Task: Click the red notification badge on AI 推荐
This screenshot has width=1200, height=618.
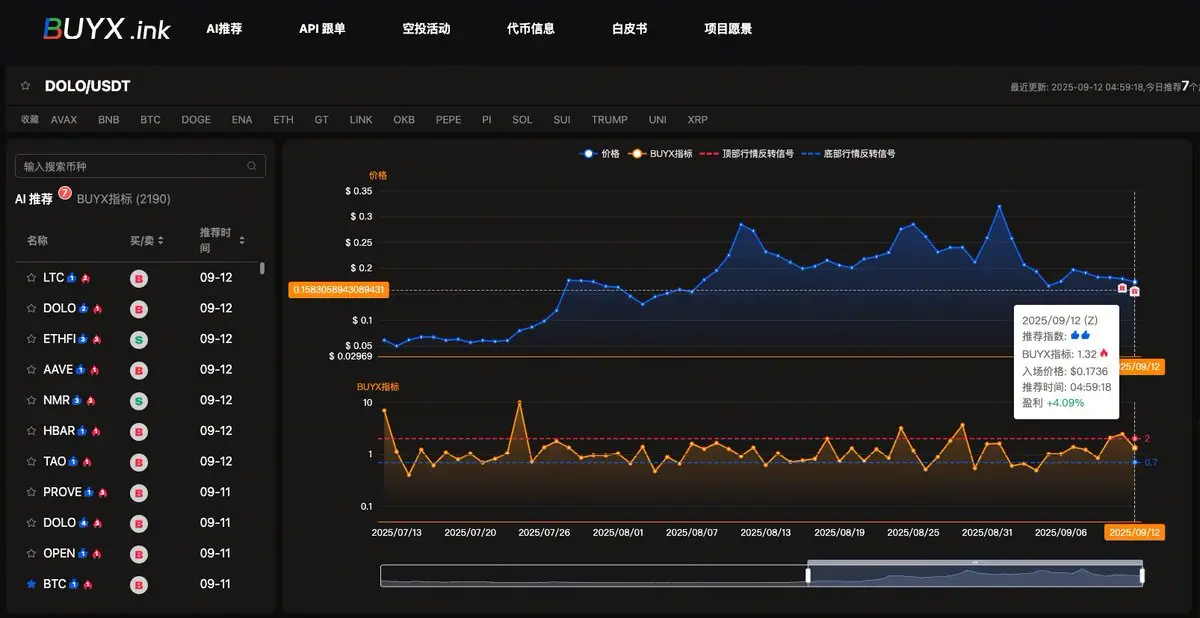Action: (65, 192)
